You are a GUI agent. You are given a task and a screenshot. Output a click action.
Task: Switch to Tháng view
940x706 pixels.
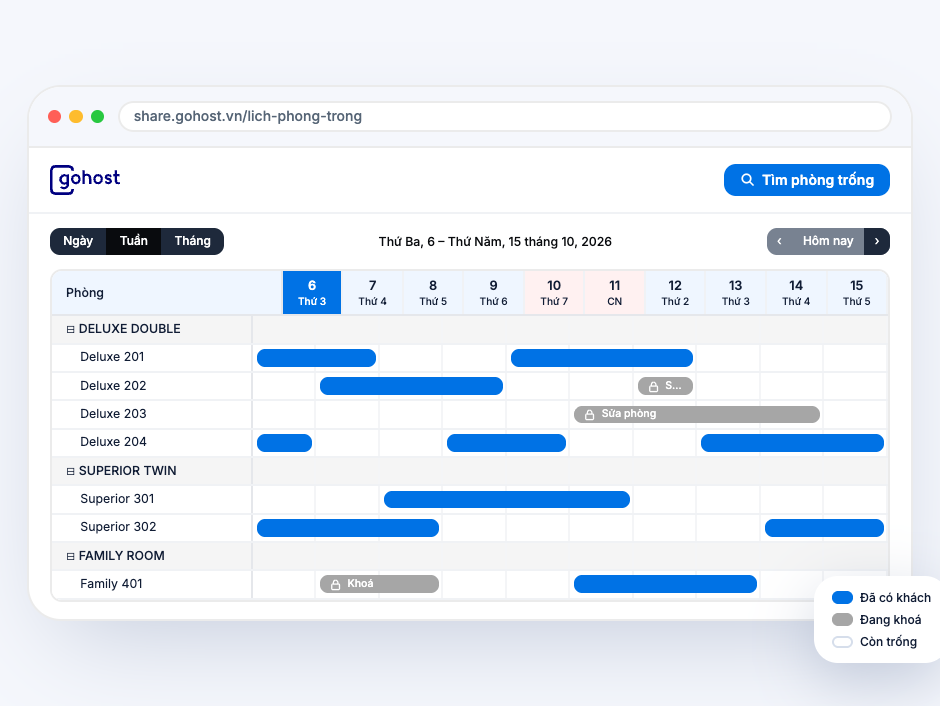pos(192,242)
